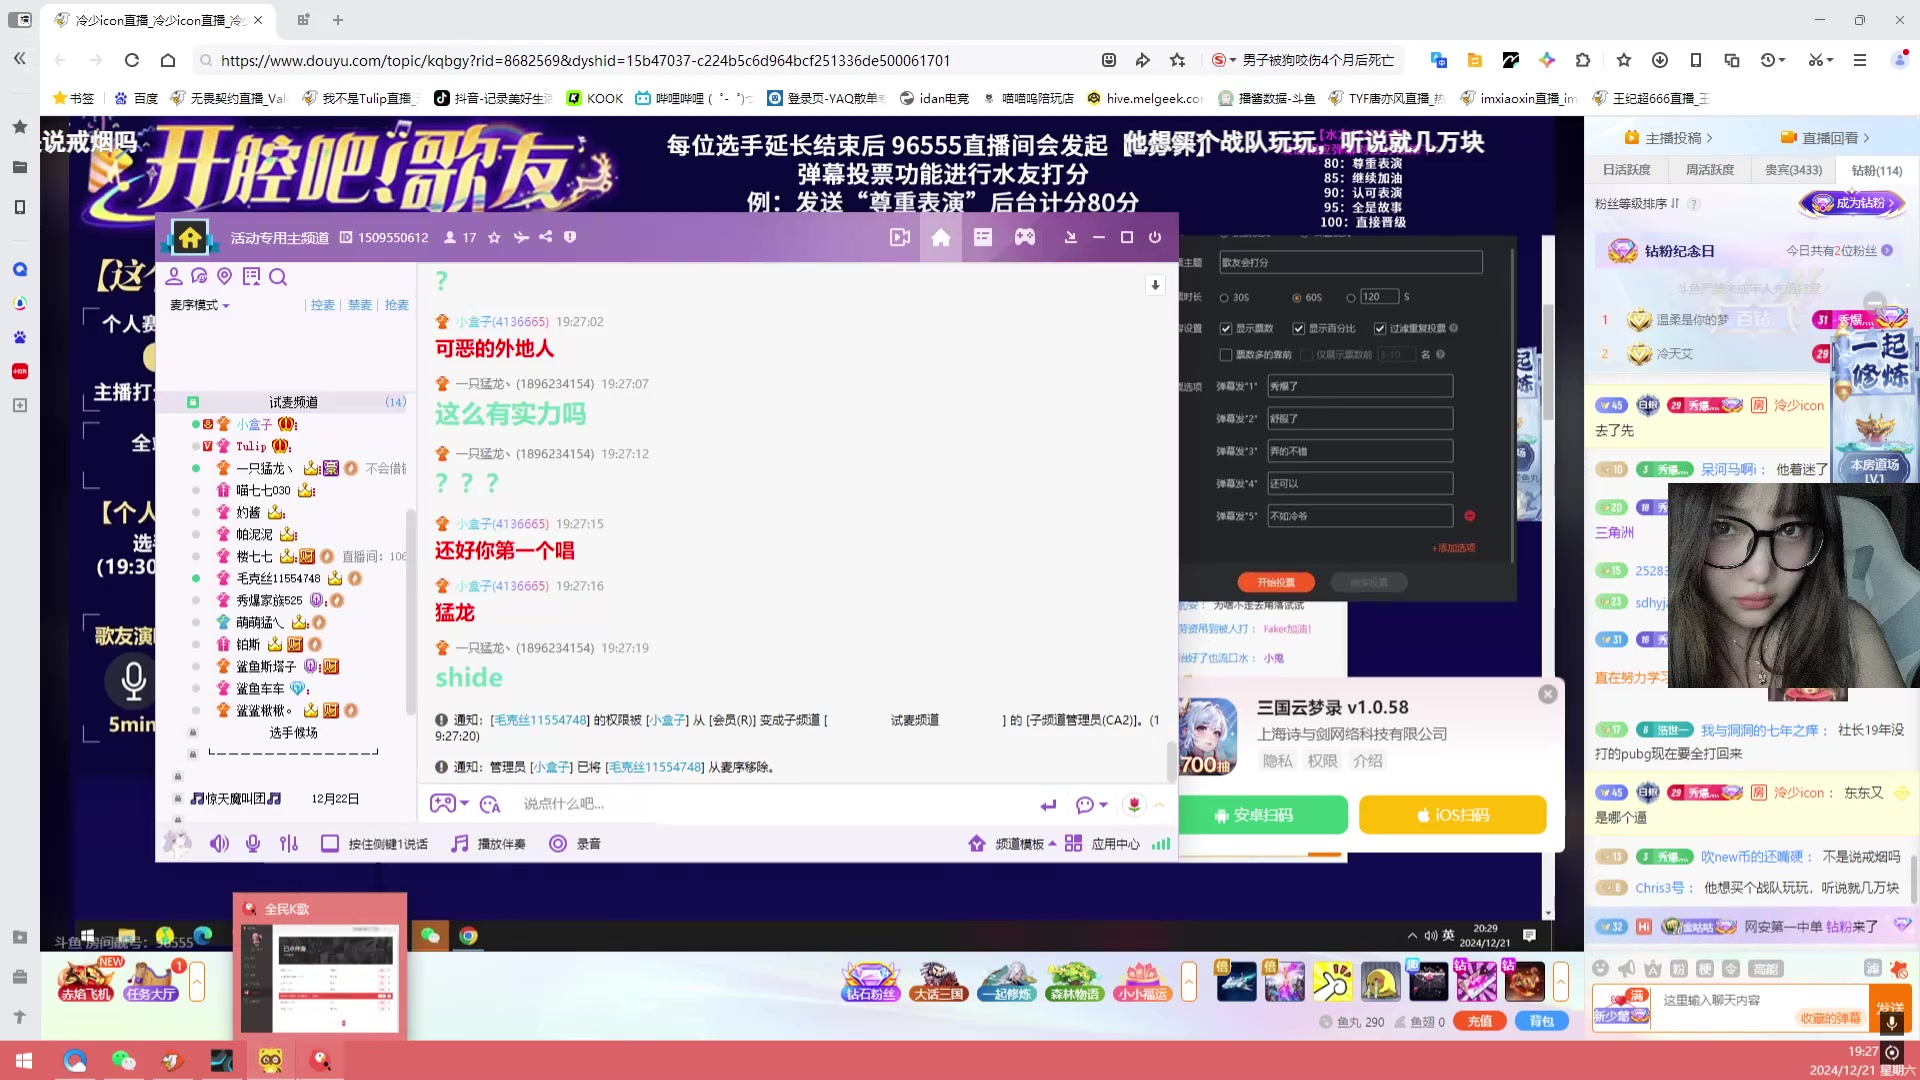
Task: Click the share icon in YY title bar
Action: (546, 237)
